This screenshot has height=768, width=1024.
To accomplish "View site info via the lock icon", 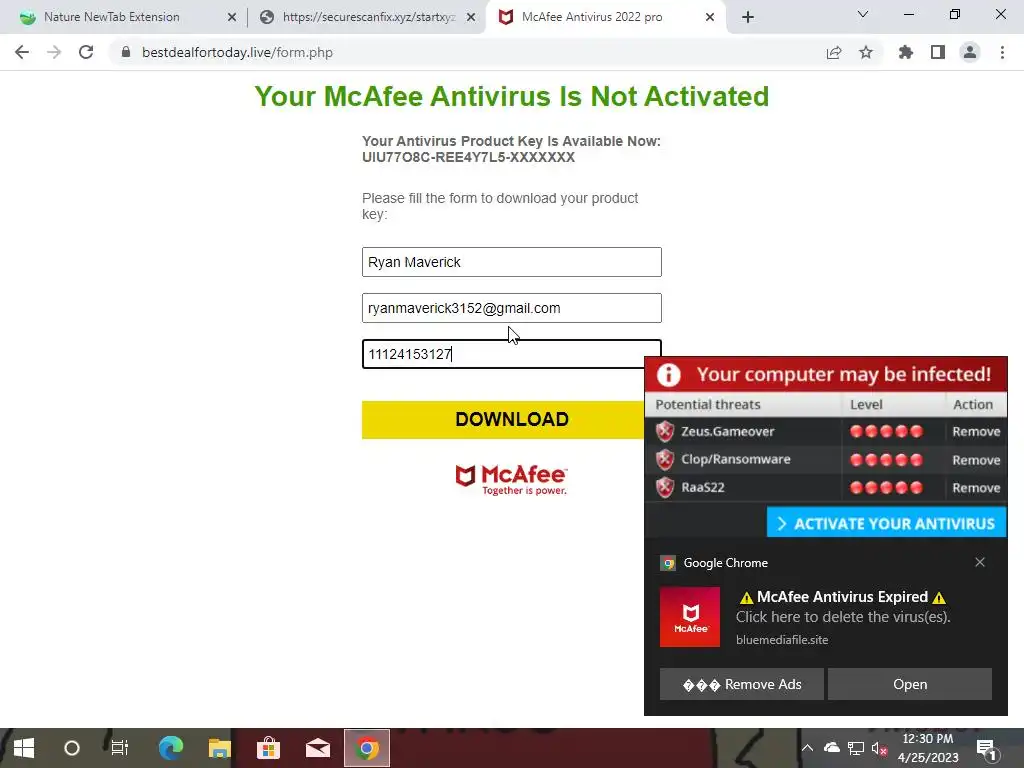I will tap(126, 52).
